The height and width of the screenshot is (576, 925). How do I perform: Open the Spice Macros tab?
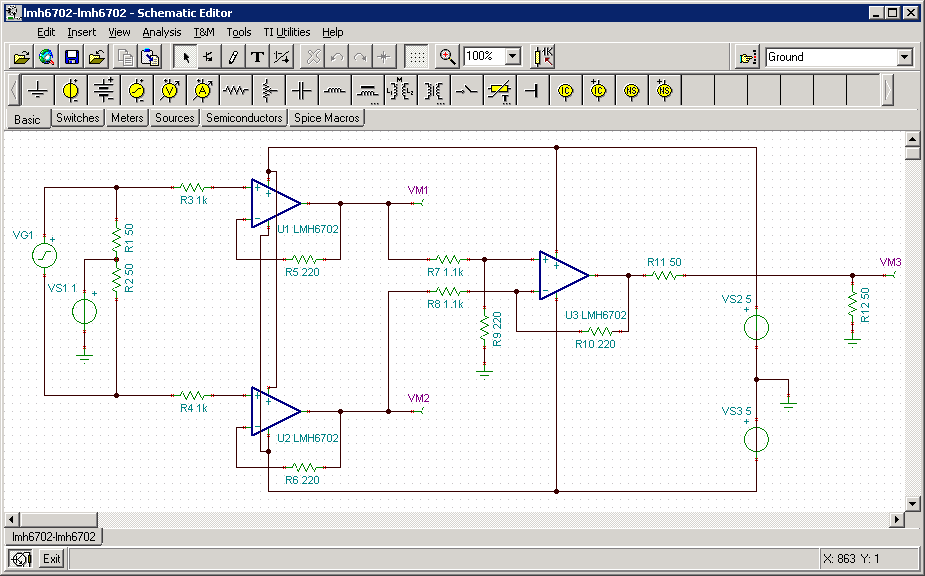coord(327,118)
